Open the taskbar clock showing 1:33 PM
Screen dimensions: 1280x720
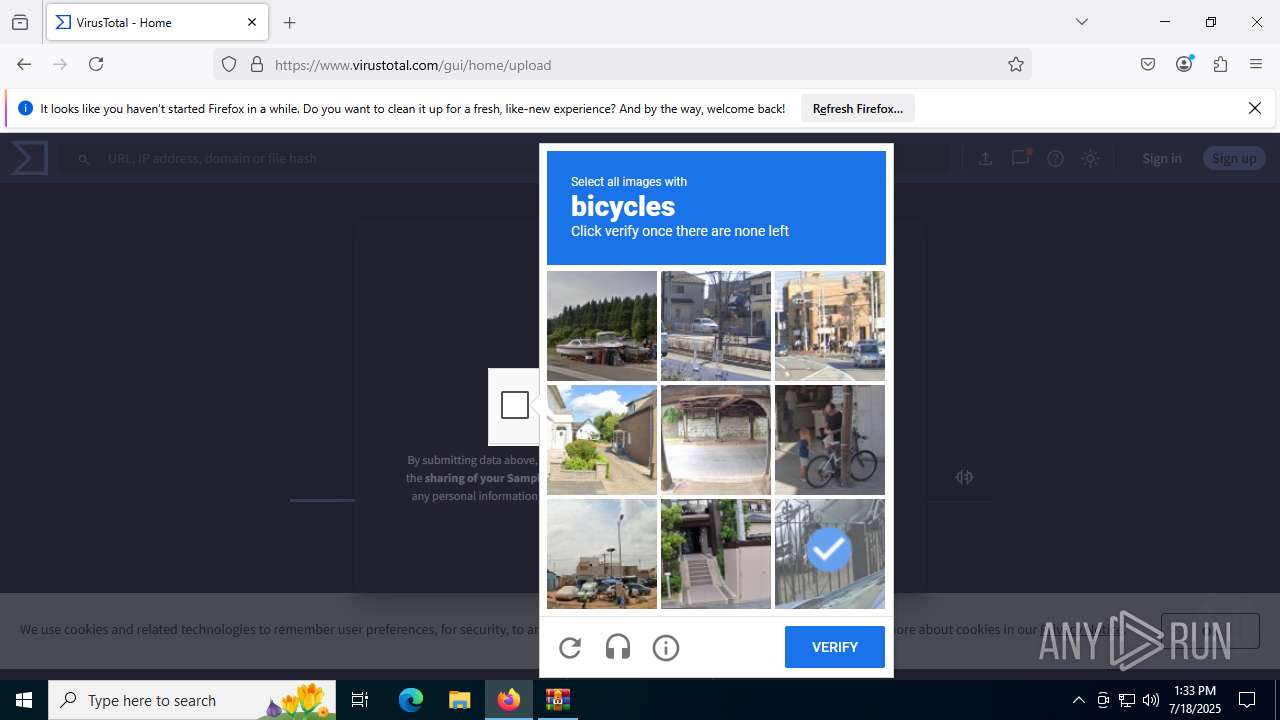pyautogui.click(x=1196, y=700)
